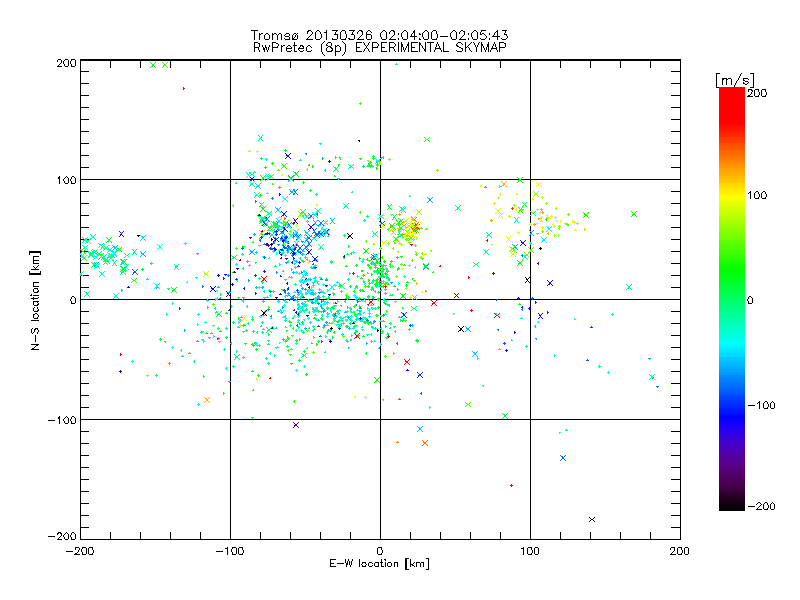This screenshot has width=800, height=600.
Task: Click the black X marker near bottom right
Action: pyautogui.click(x=592, y=519)
